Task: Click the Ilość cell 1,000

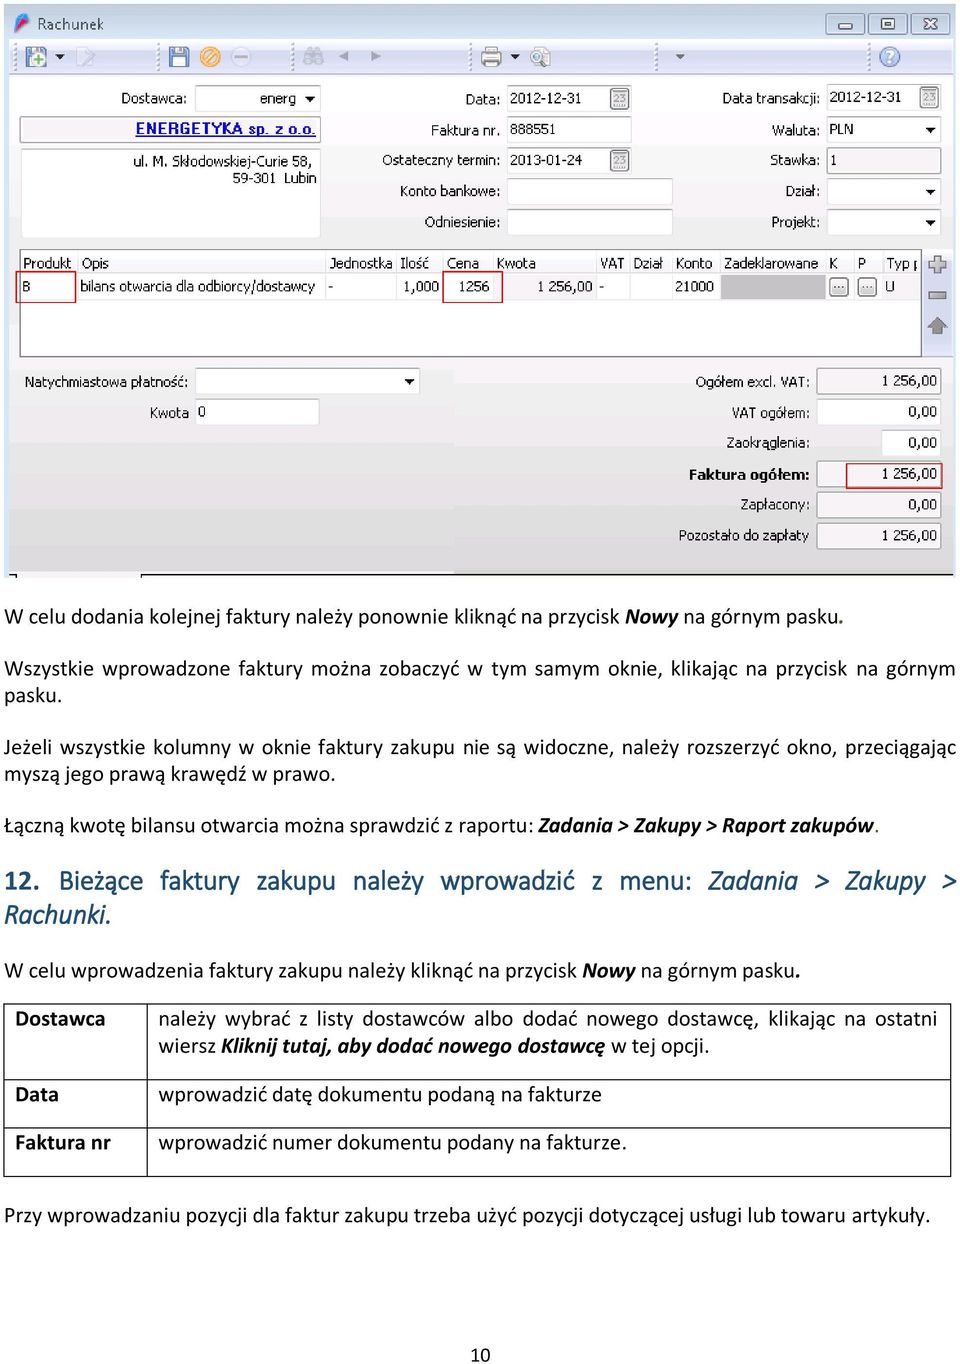Action: point(419,287)
